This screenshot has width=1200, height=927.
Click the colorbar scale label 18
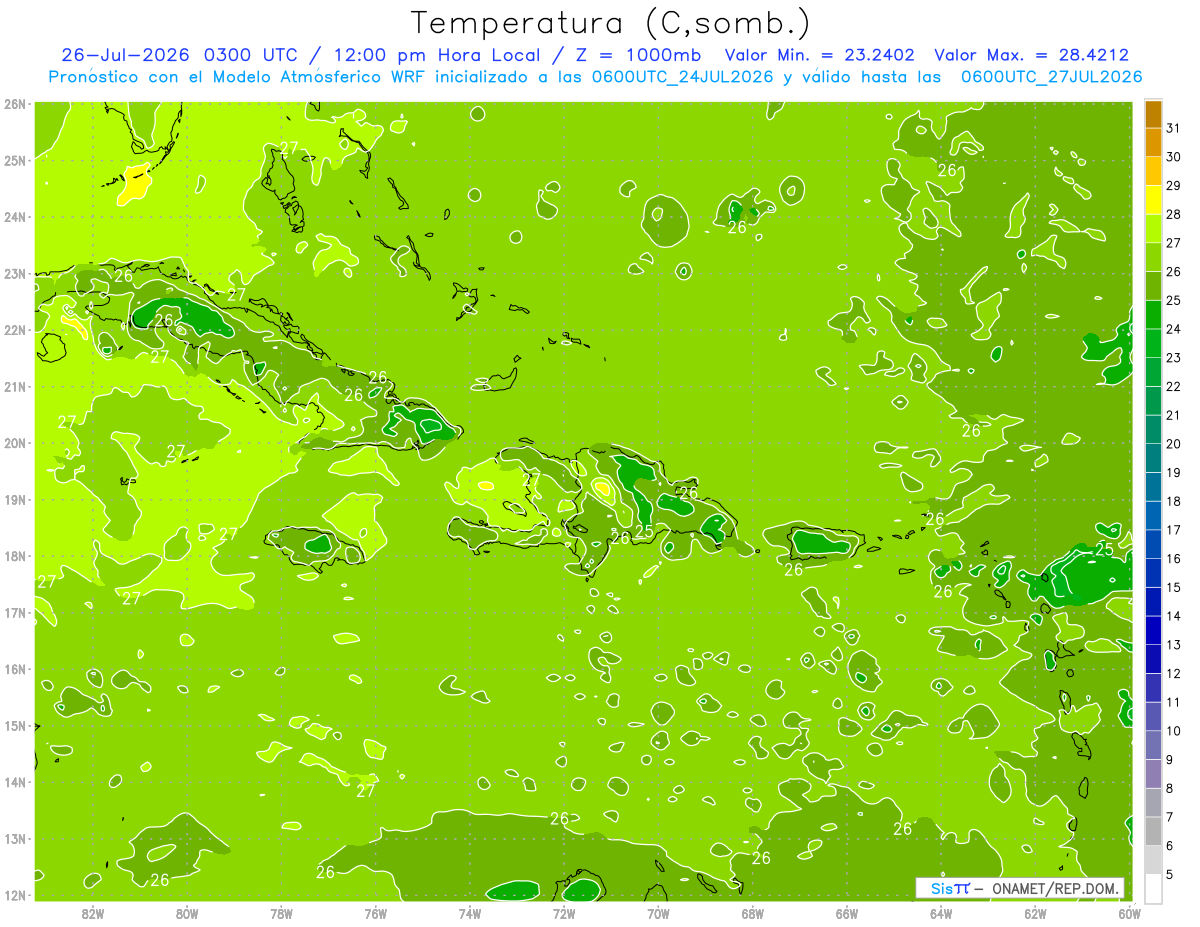(1174, 501)
